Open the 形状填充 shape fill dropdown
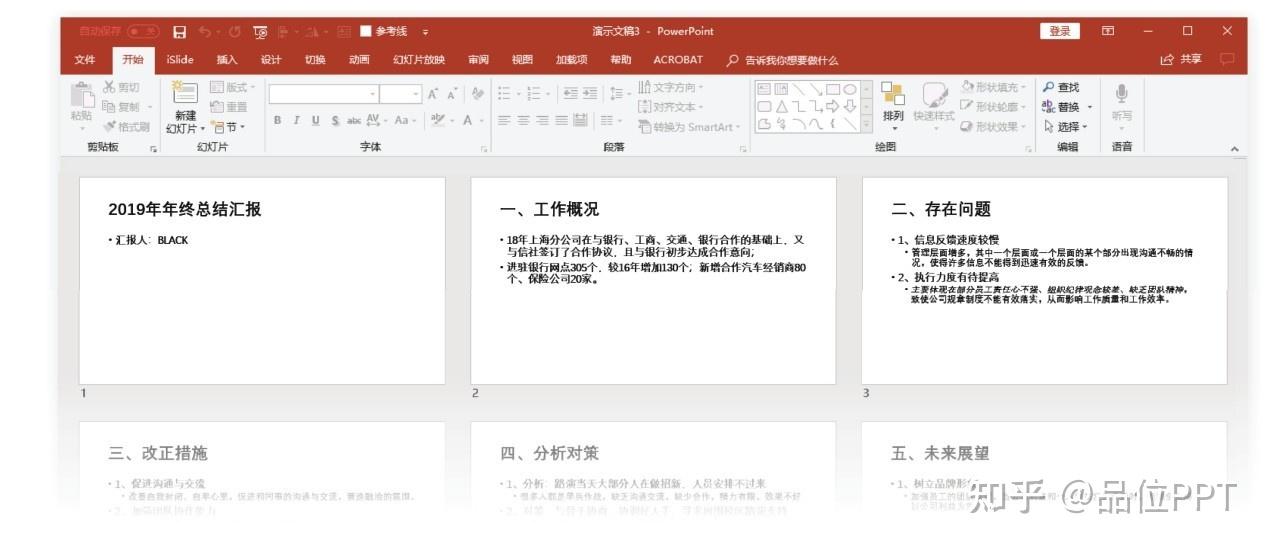The image size is (1269, 546). tap(994, 88)
